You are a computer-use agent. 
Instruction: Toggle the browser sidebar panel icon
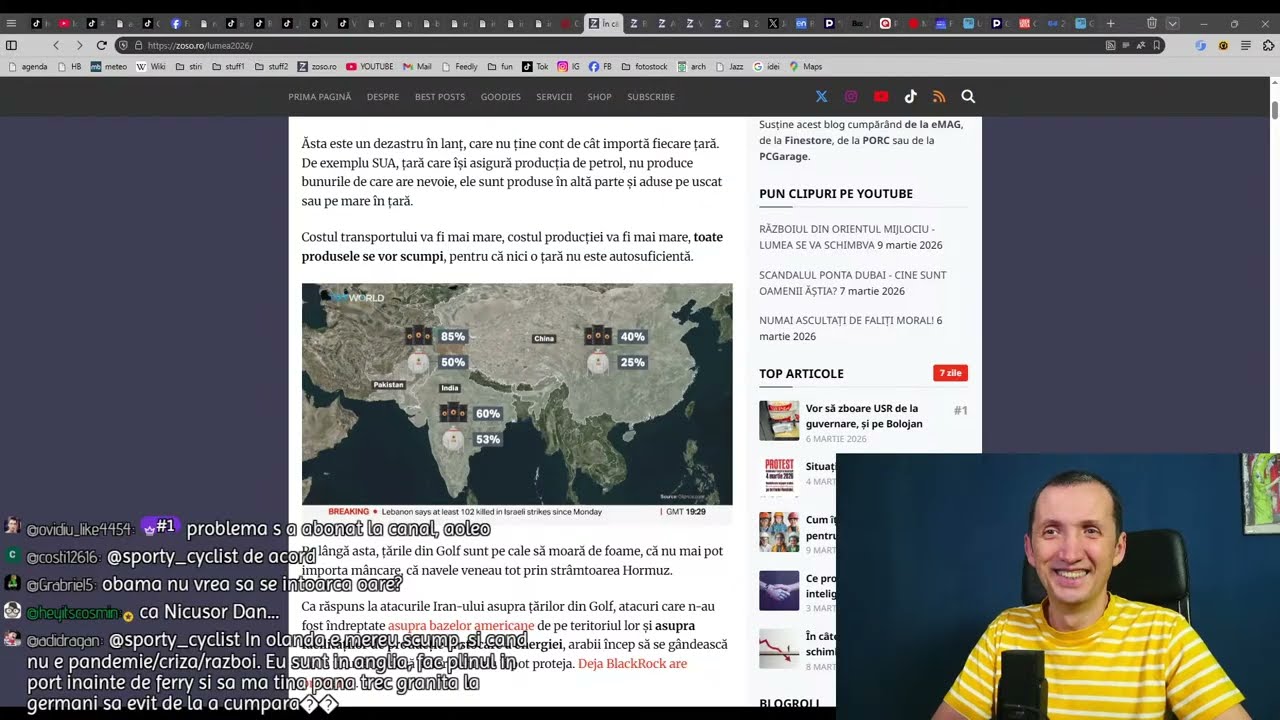point(11,45)
